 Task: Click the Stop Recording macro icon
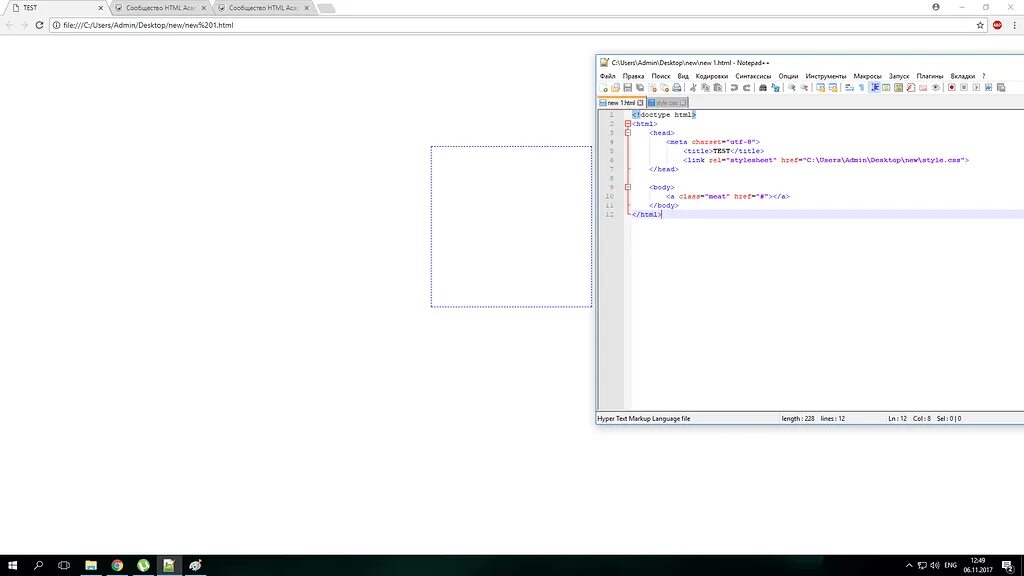pyautogui.click(x=964, y=88)
